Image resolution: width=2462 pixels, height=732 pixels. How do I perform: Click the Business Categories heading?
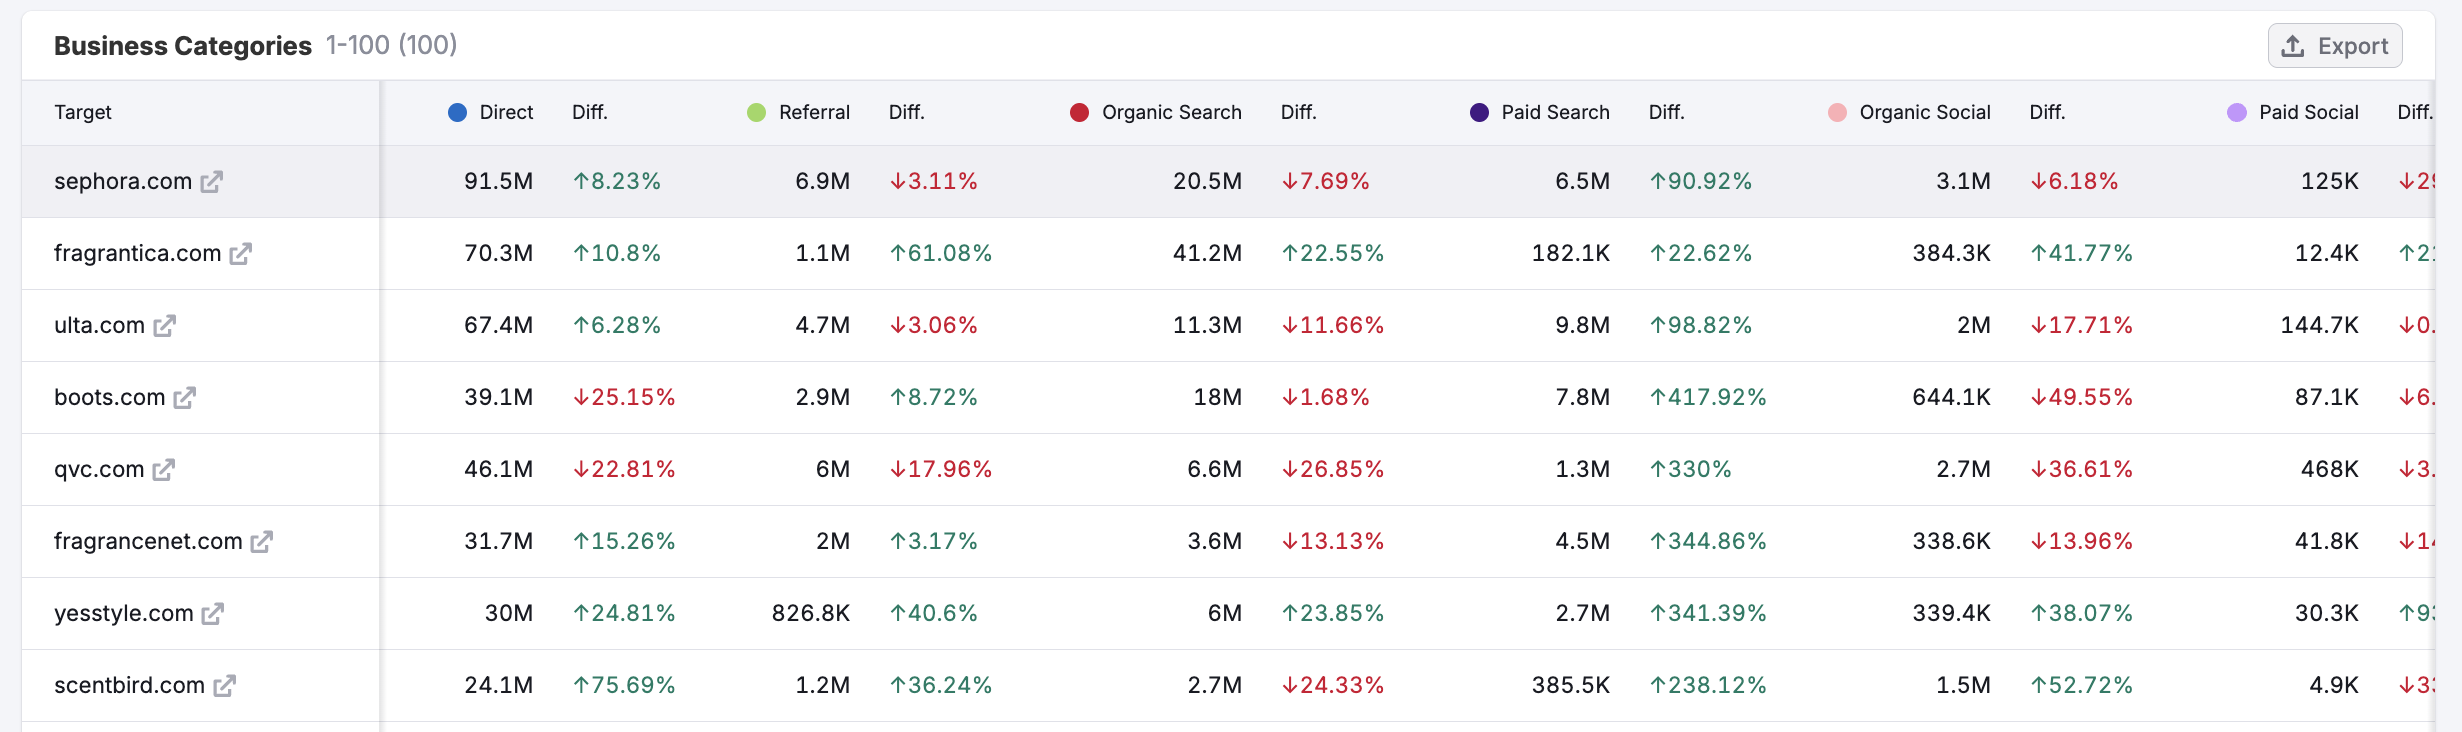pyautogui.click(x=183, y=46)
